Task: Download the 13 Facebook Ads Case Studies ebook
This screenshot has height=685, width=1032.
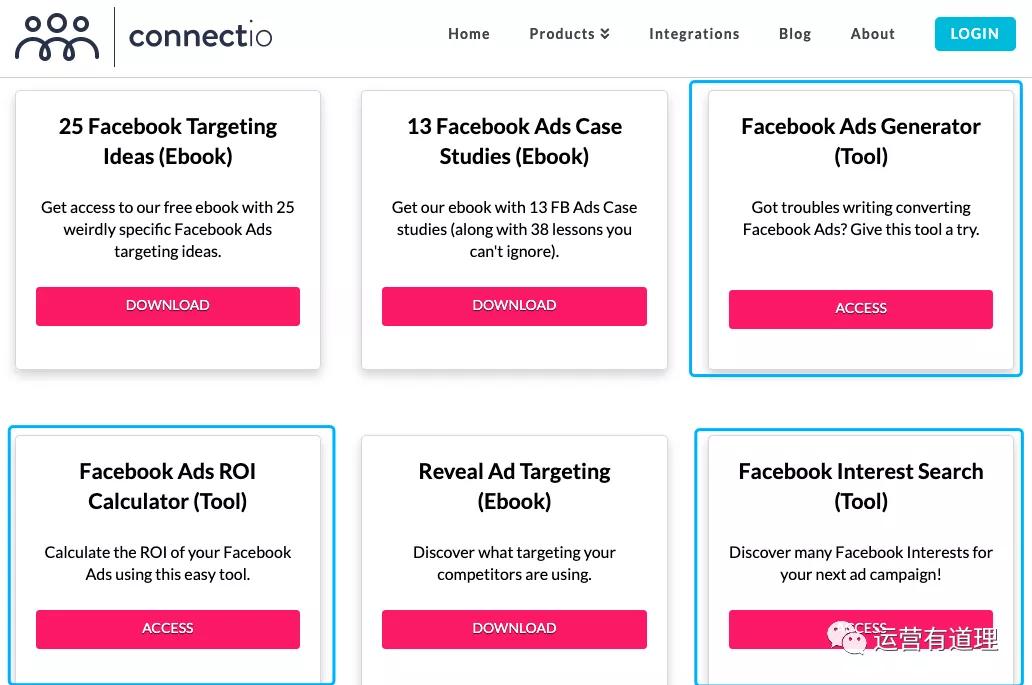Action: 514,306
